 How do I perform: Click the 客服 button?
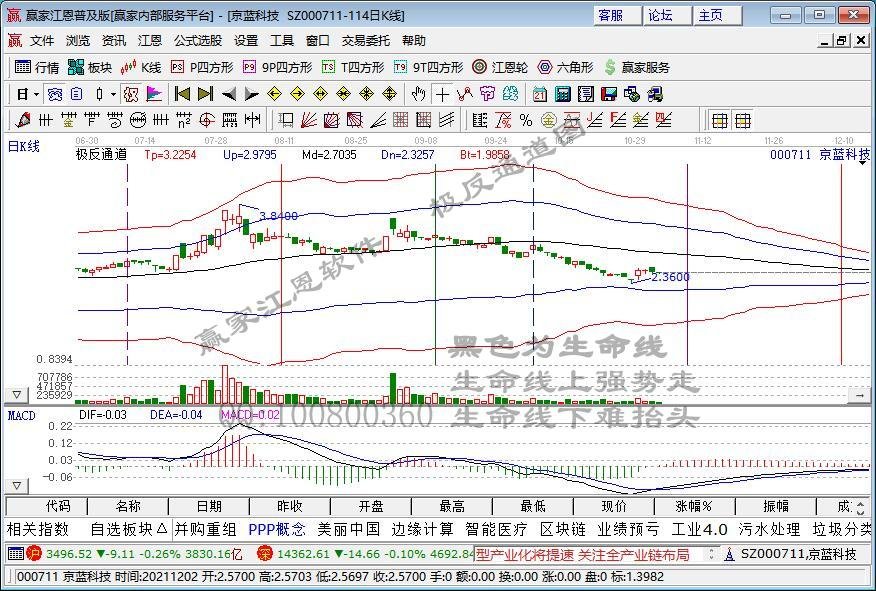(617, 15)
